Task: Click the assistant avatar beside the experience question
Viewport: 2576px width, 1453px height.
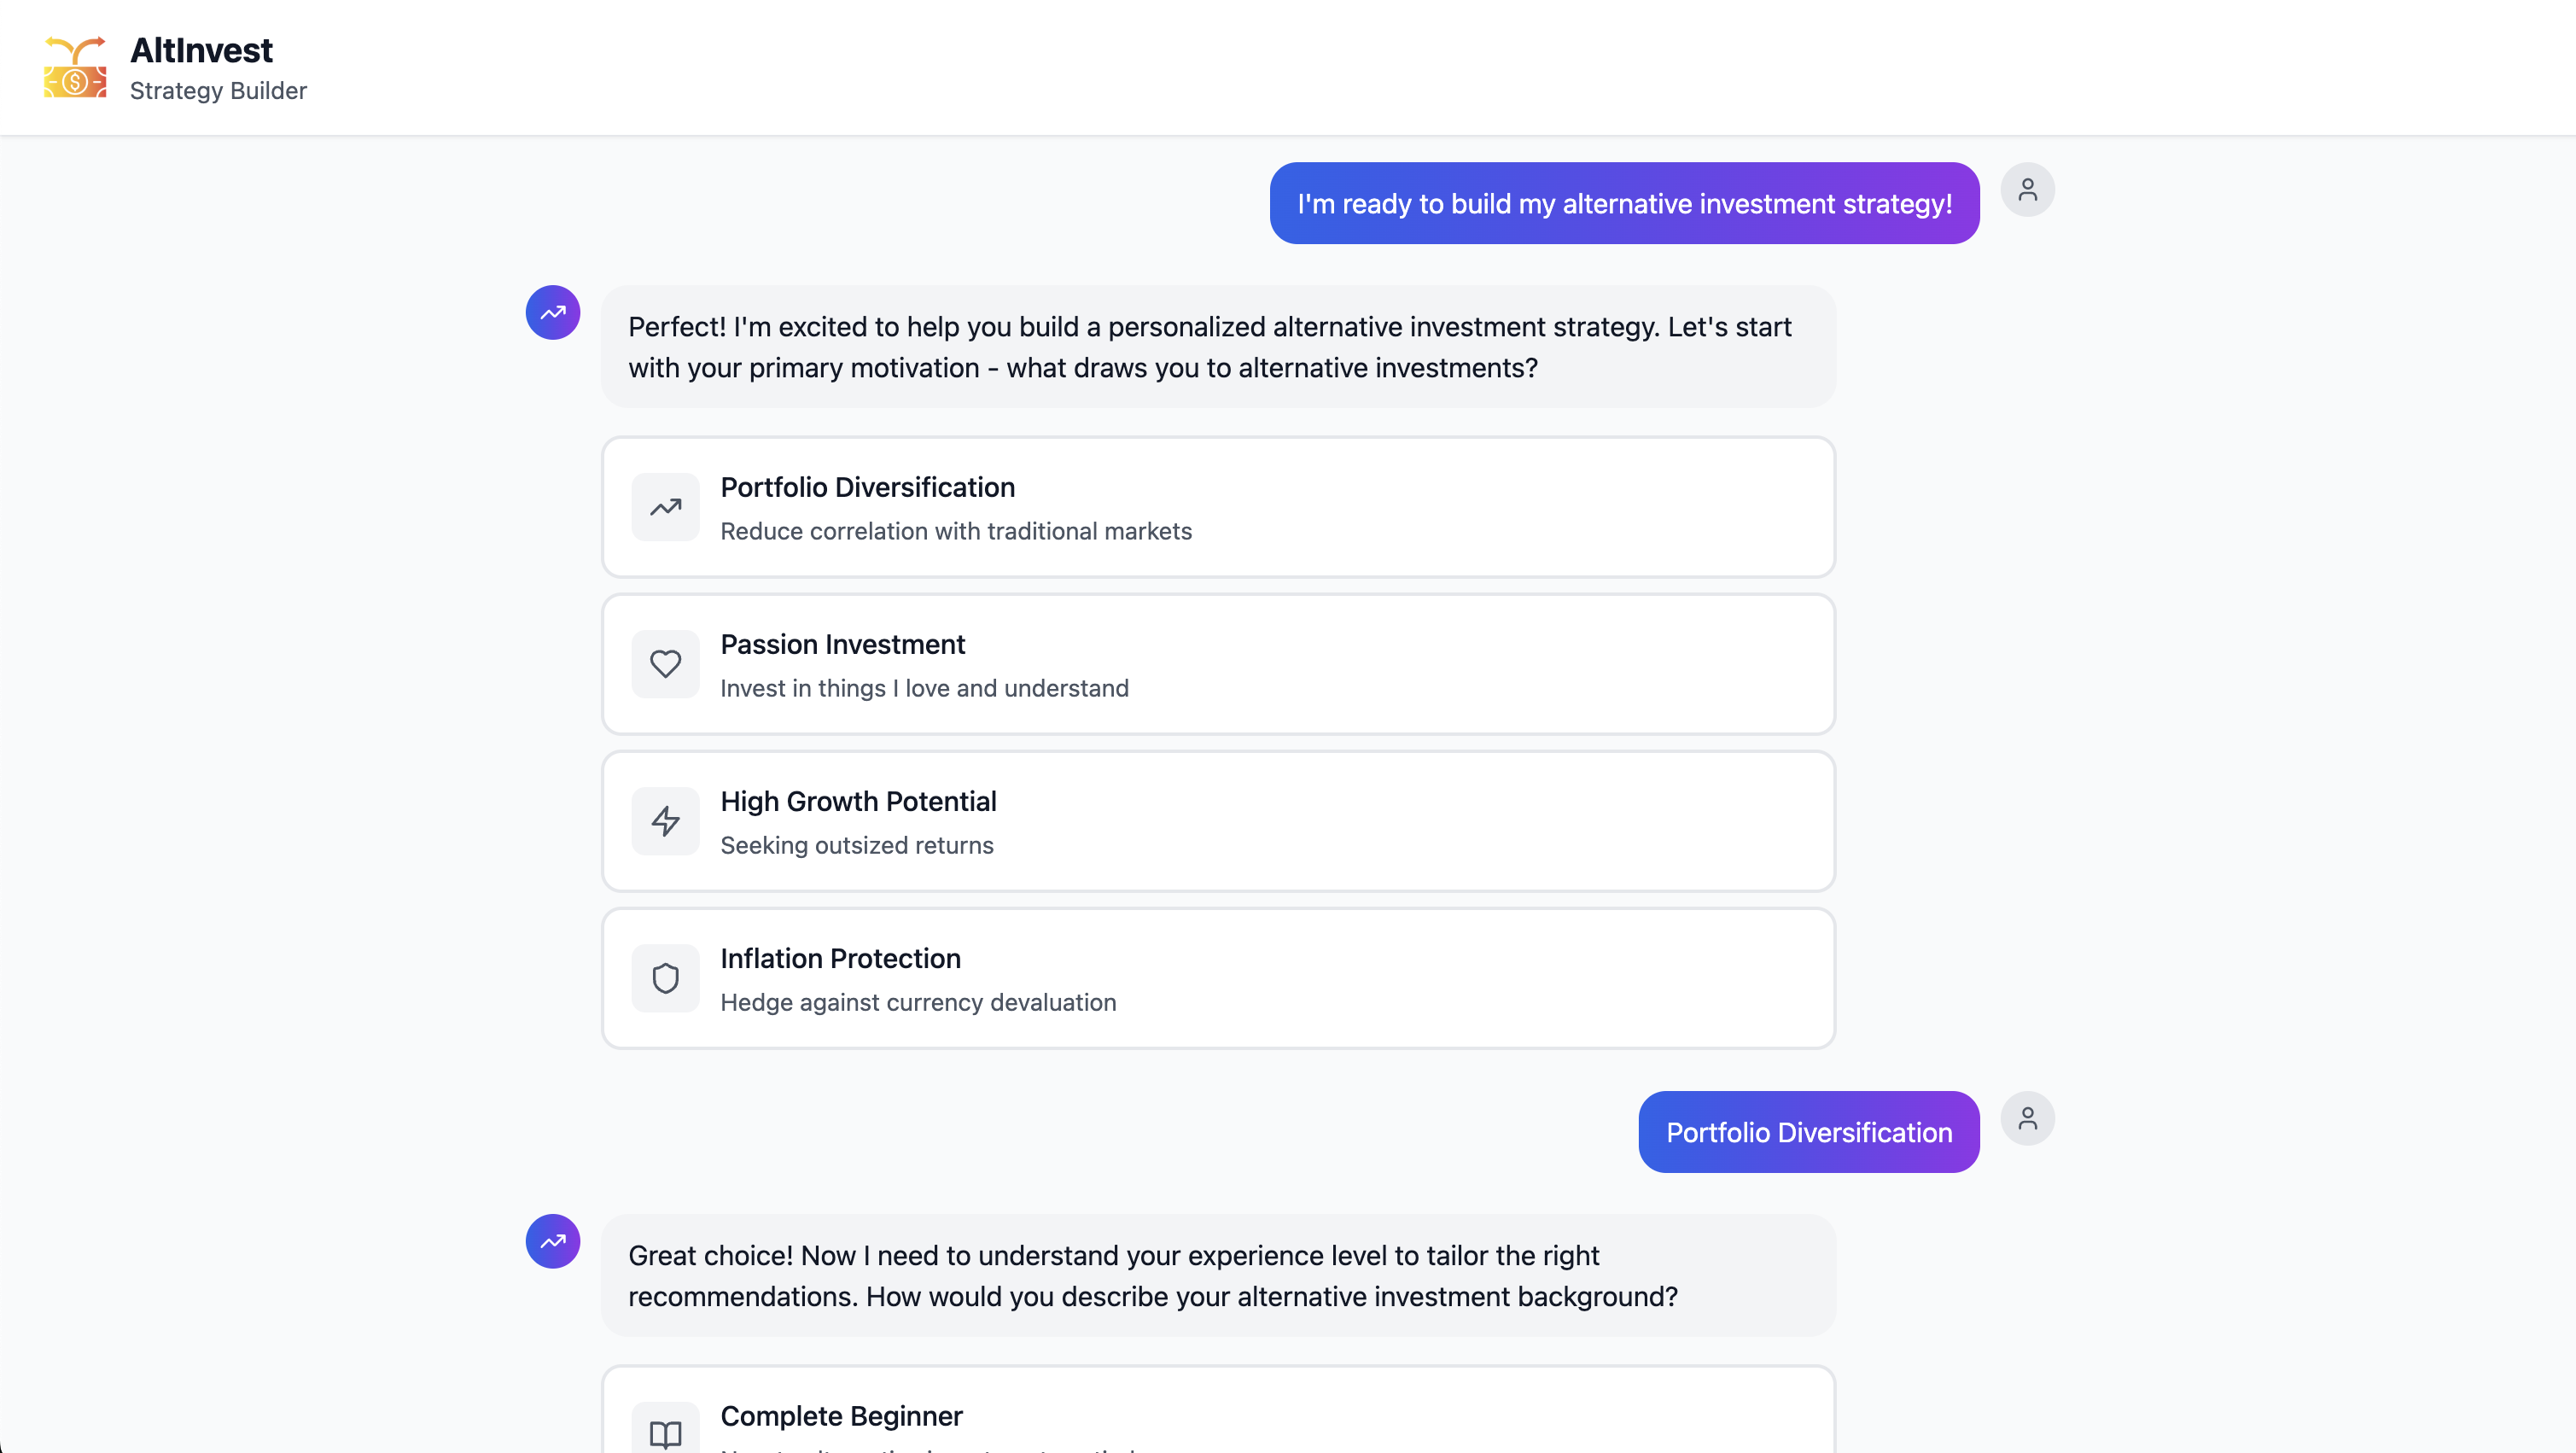Action: (x=553, y=1241)
